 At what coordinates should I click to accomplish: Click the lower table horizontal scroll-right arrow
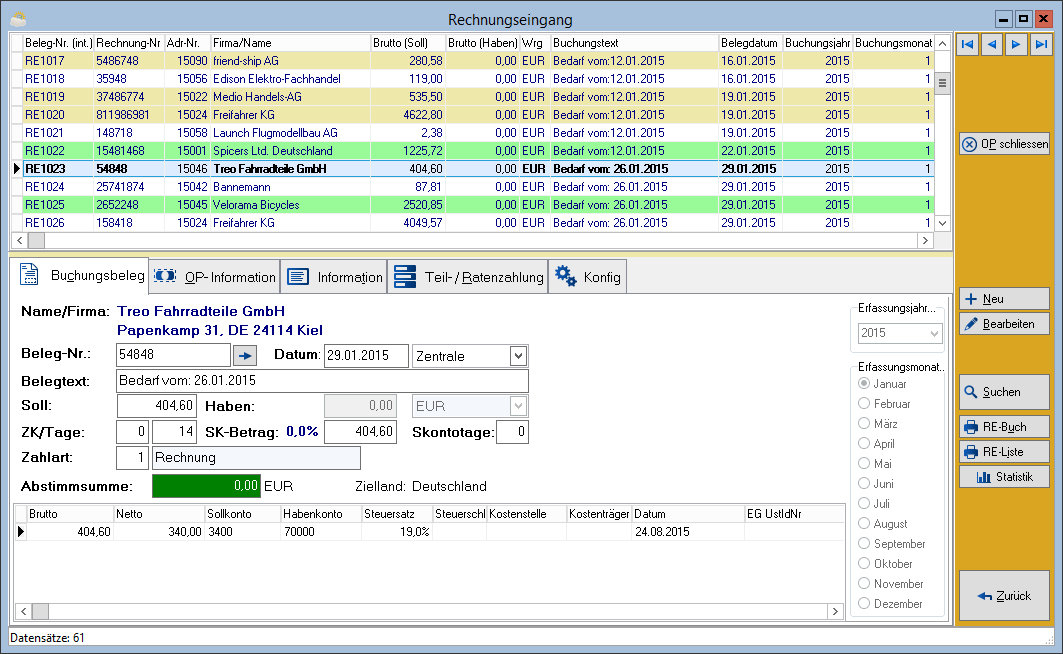pyautogui.click(x=835, y=611)
